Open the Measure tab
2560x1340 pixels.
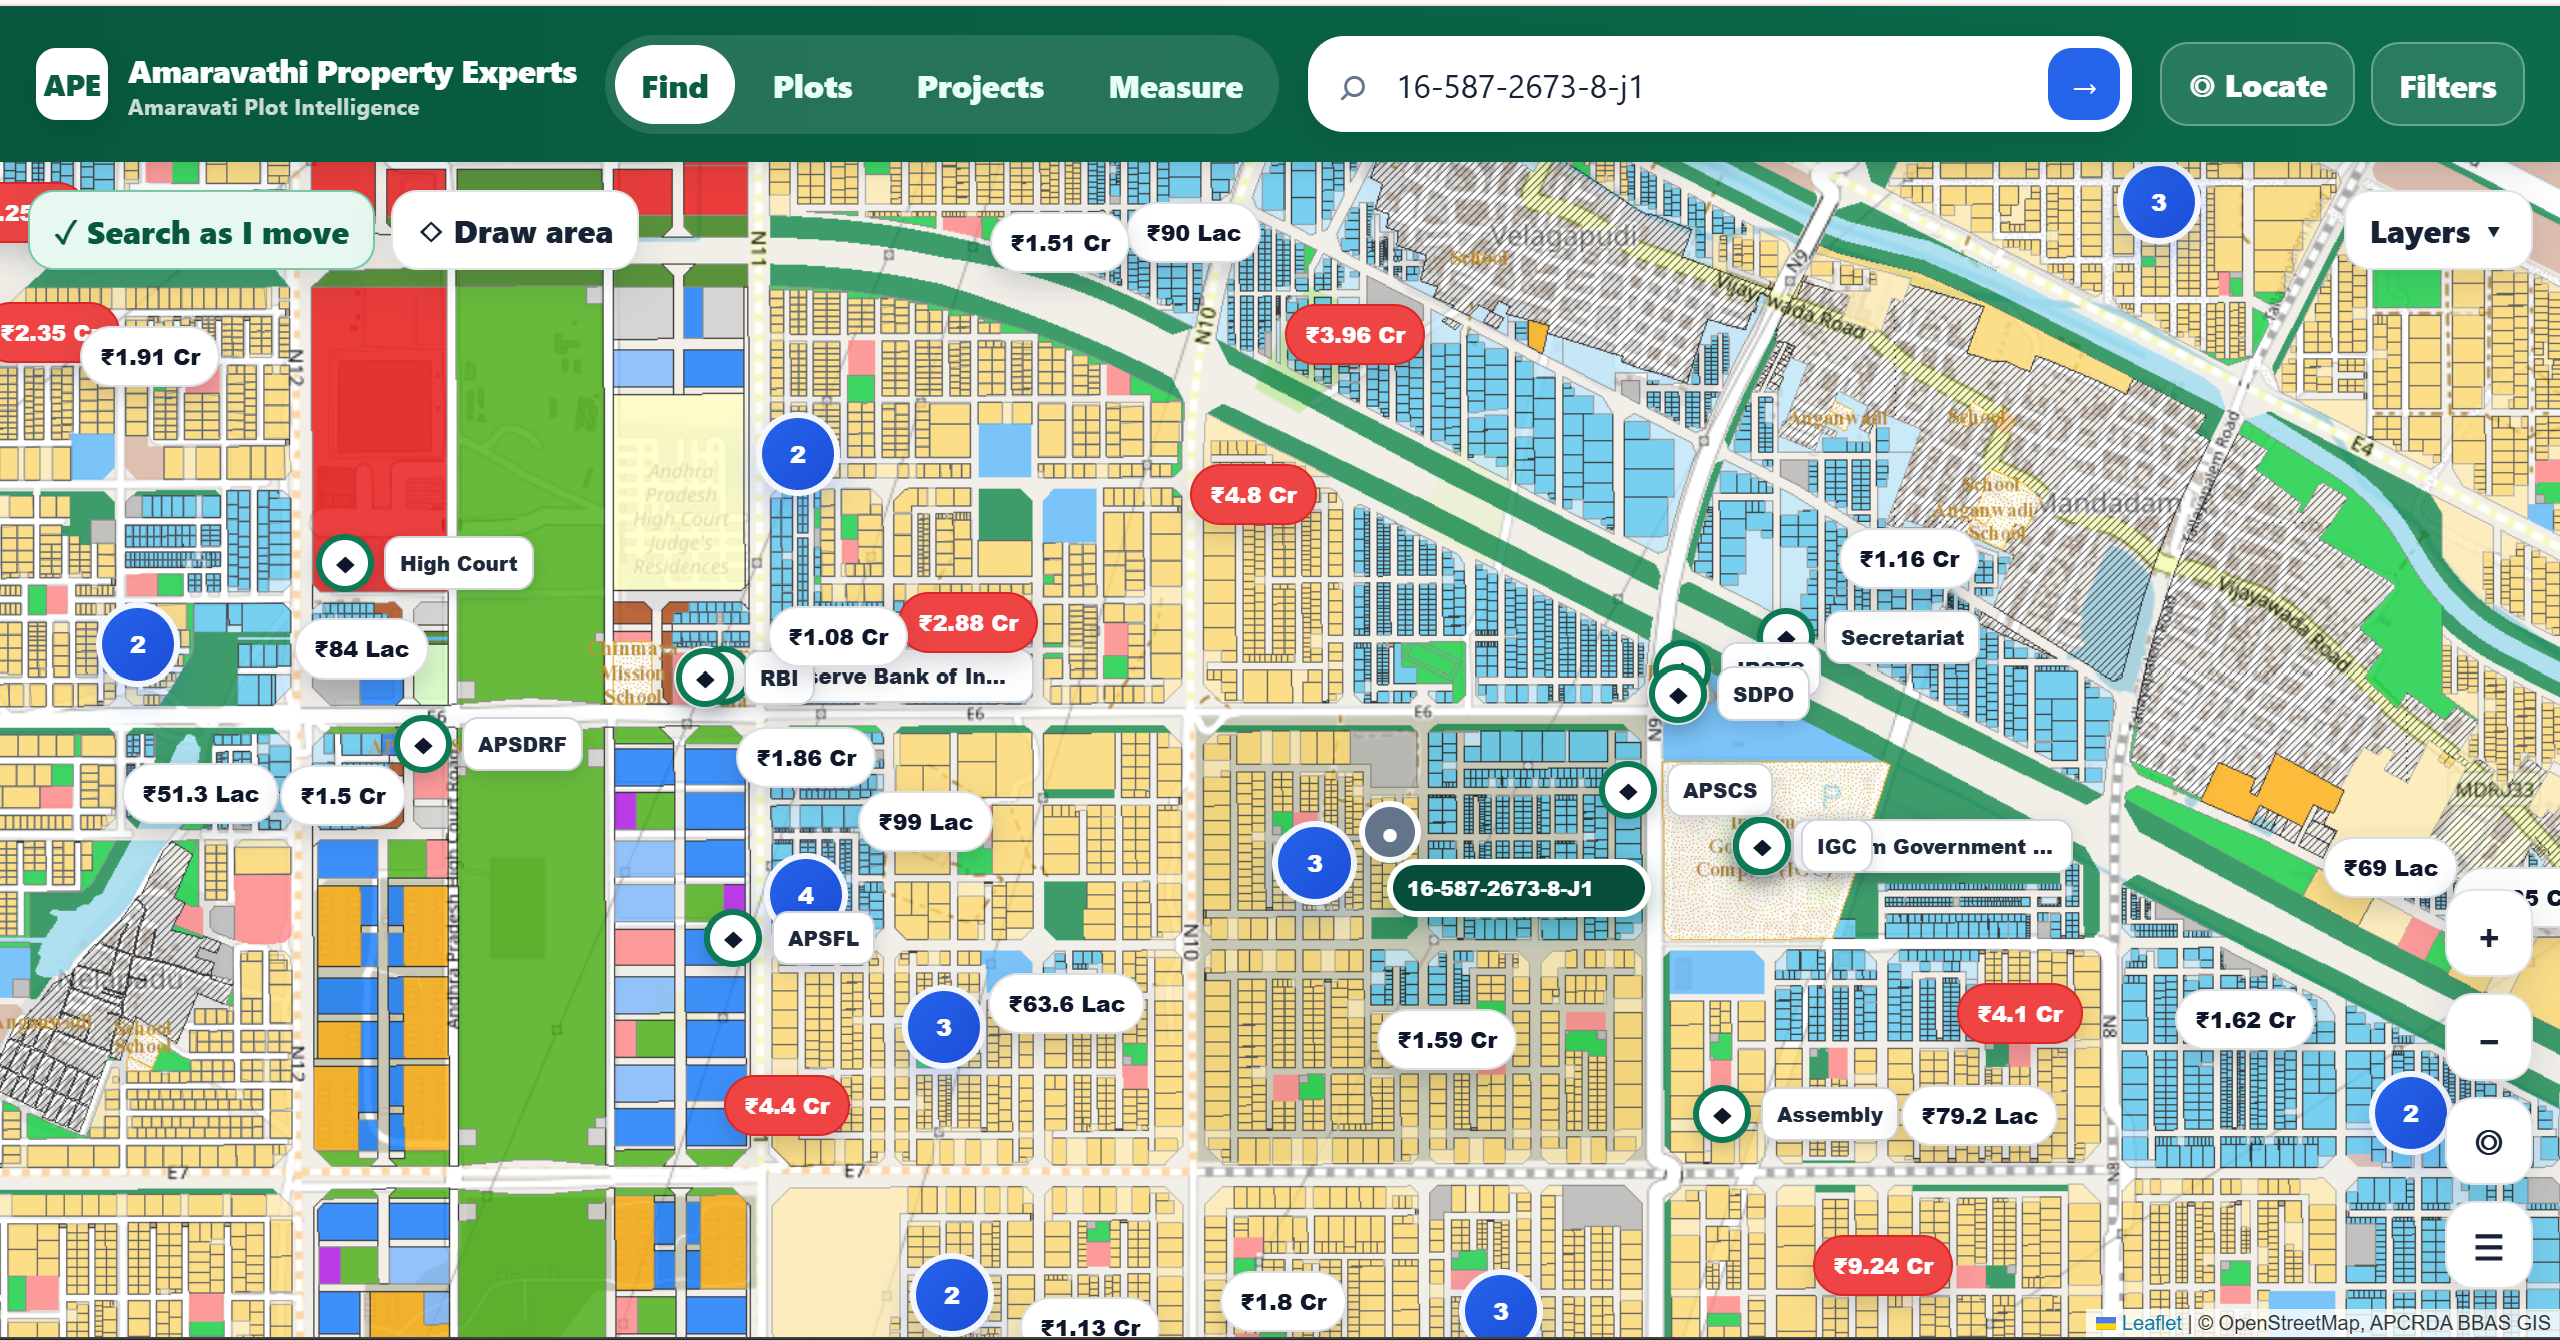[1175, 86]
